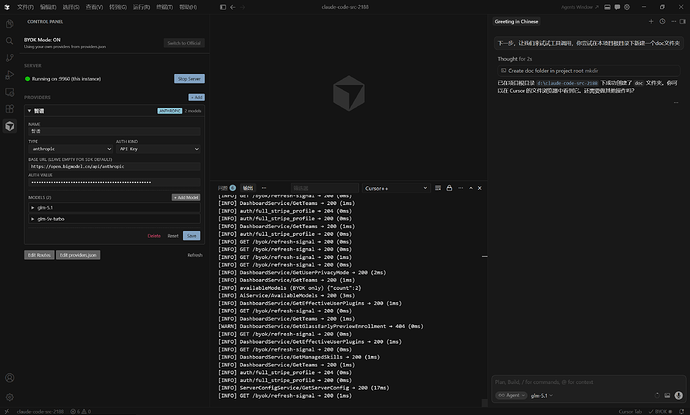Open output panel more actions ellipsis

pos(460,188)
